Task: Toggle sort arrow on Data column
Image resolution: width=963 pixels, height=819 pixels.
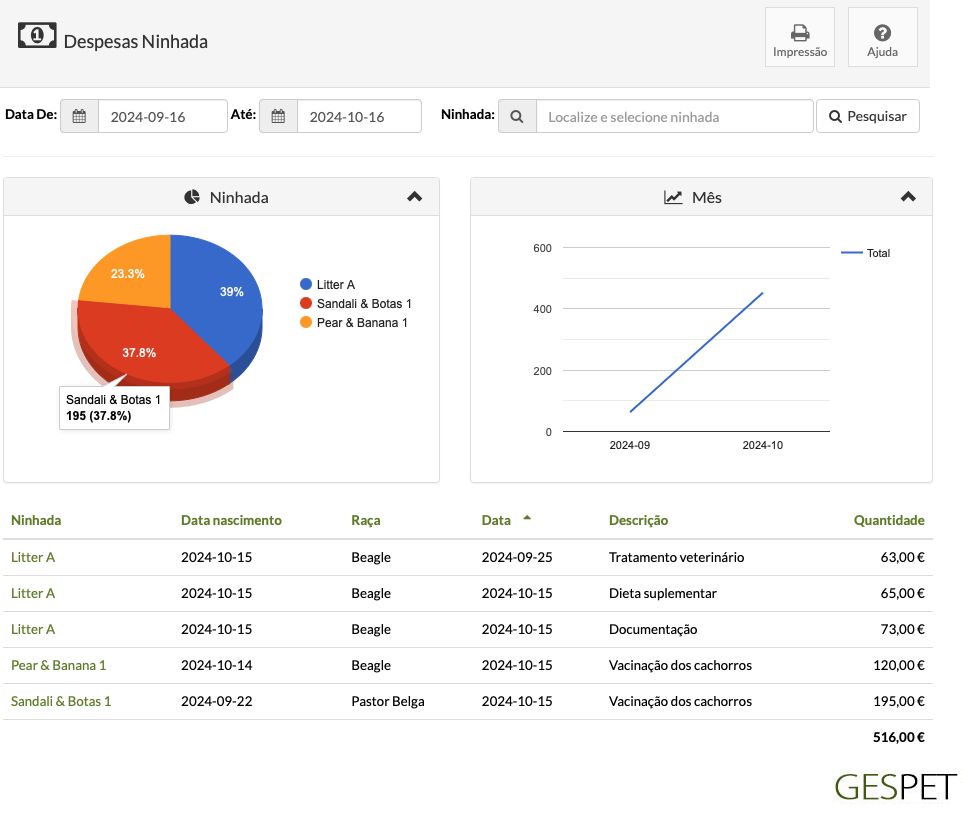Action: click(x=527, y=518)
